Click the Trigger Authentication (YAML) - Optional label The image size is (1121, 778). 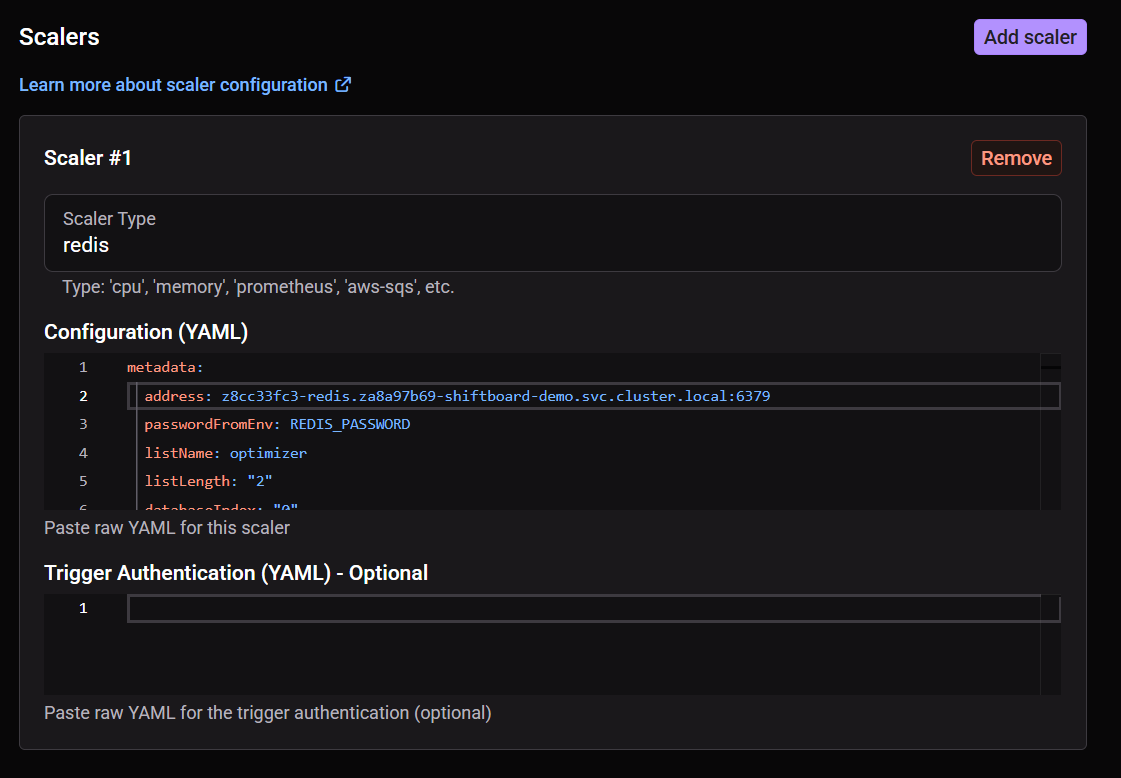pos(236,573)
